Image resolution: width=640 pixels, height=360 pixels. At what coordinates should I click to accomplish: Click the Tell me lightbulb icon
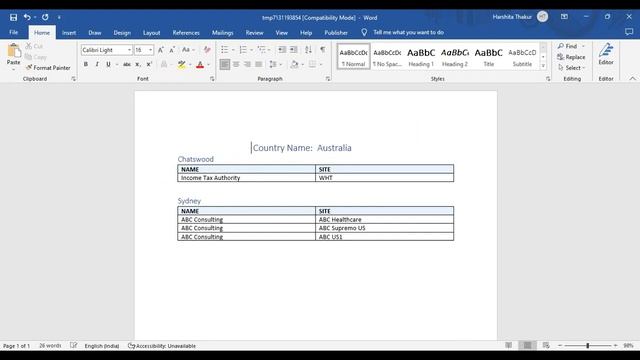click(x=364, y=32)
